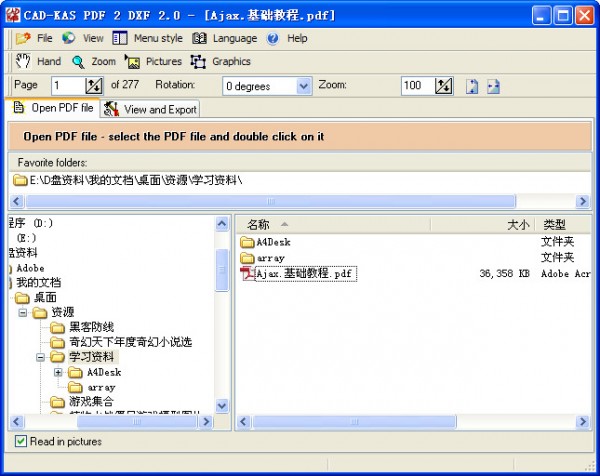Click the favorite folders list left arrow

(x=16, y=201)
